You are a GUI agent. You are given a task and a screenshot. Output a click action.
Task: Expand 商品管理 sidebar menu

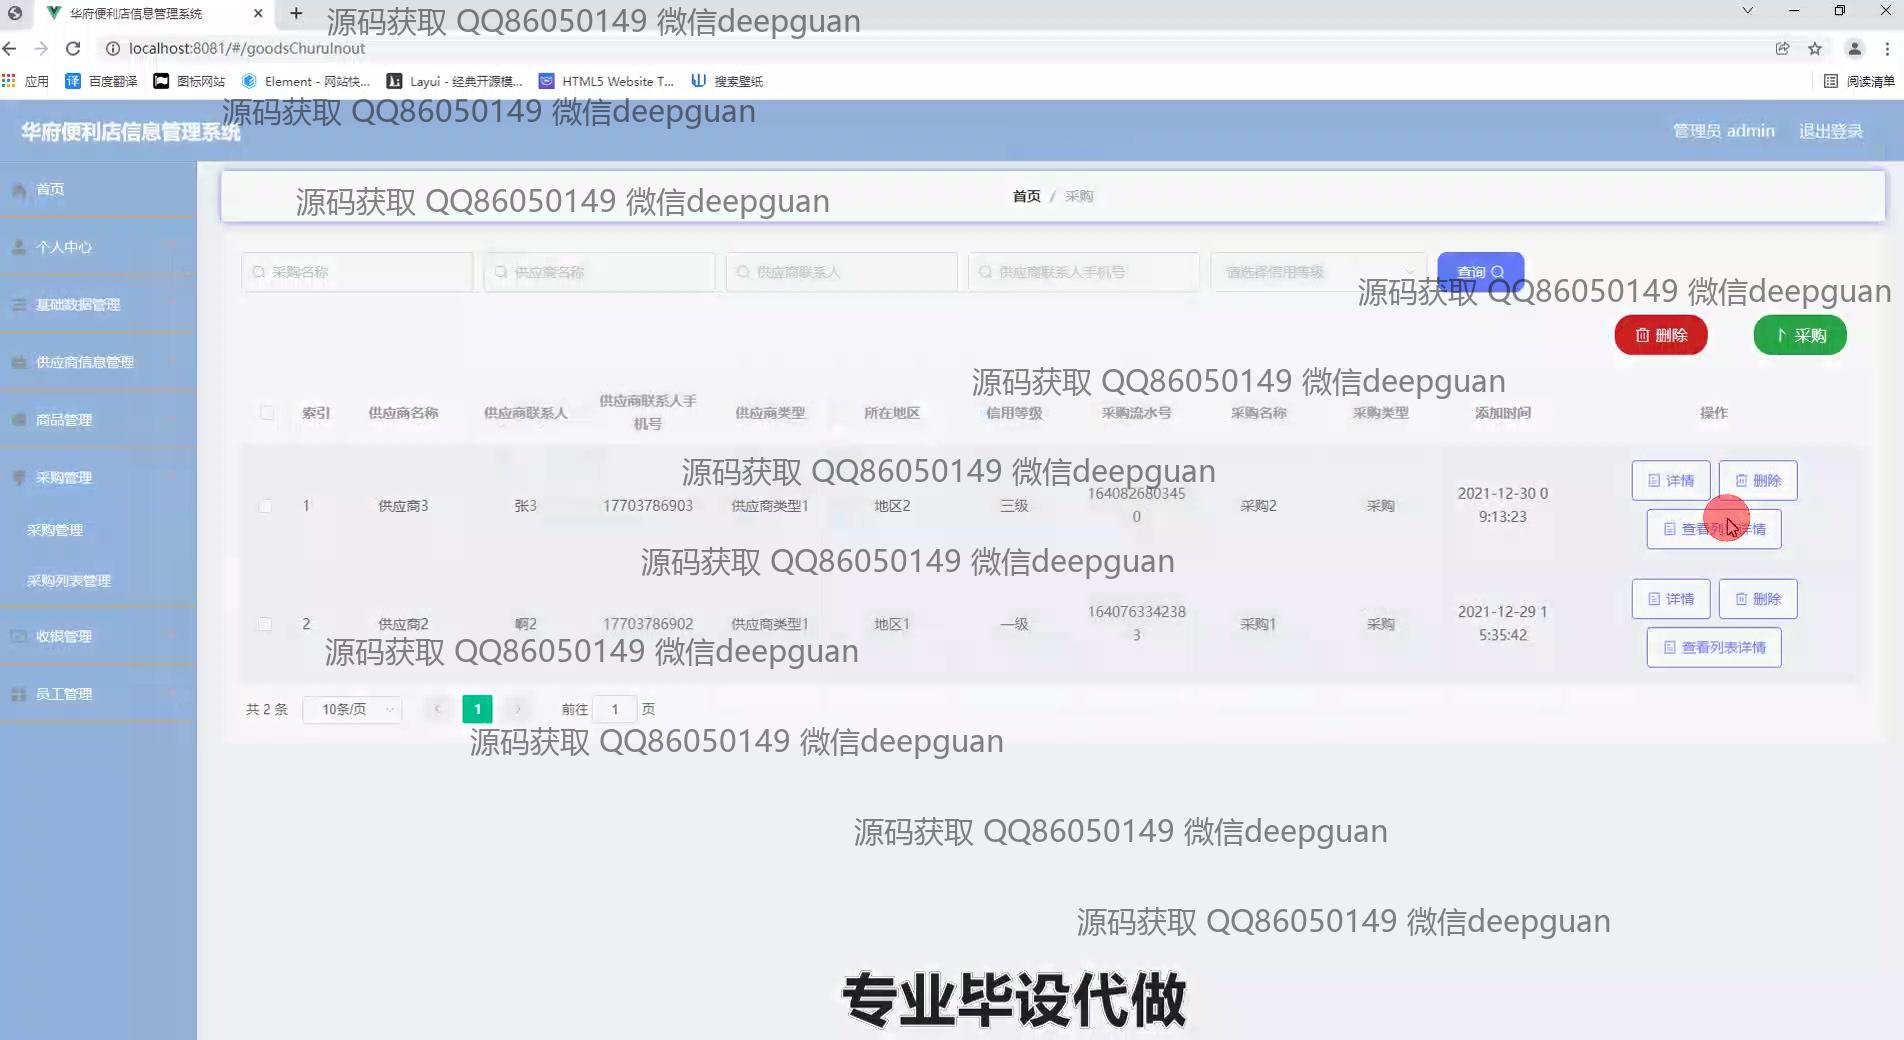coord(98,420)
